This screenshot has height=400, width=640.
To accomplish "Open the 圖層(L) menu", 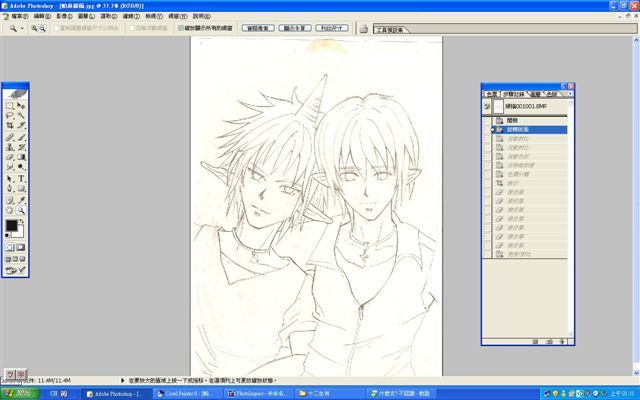I will pyautogui.click(x=86, y=16).
